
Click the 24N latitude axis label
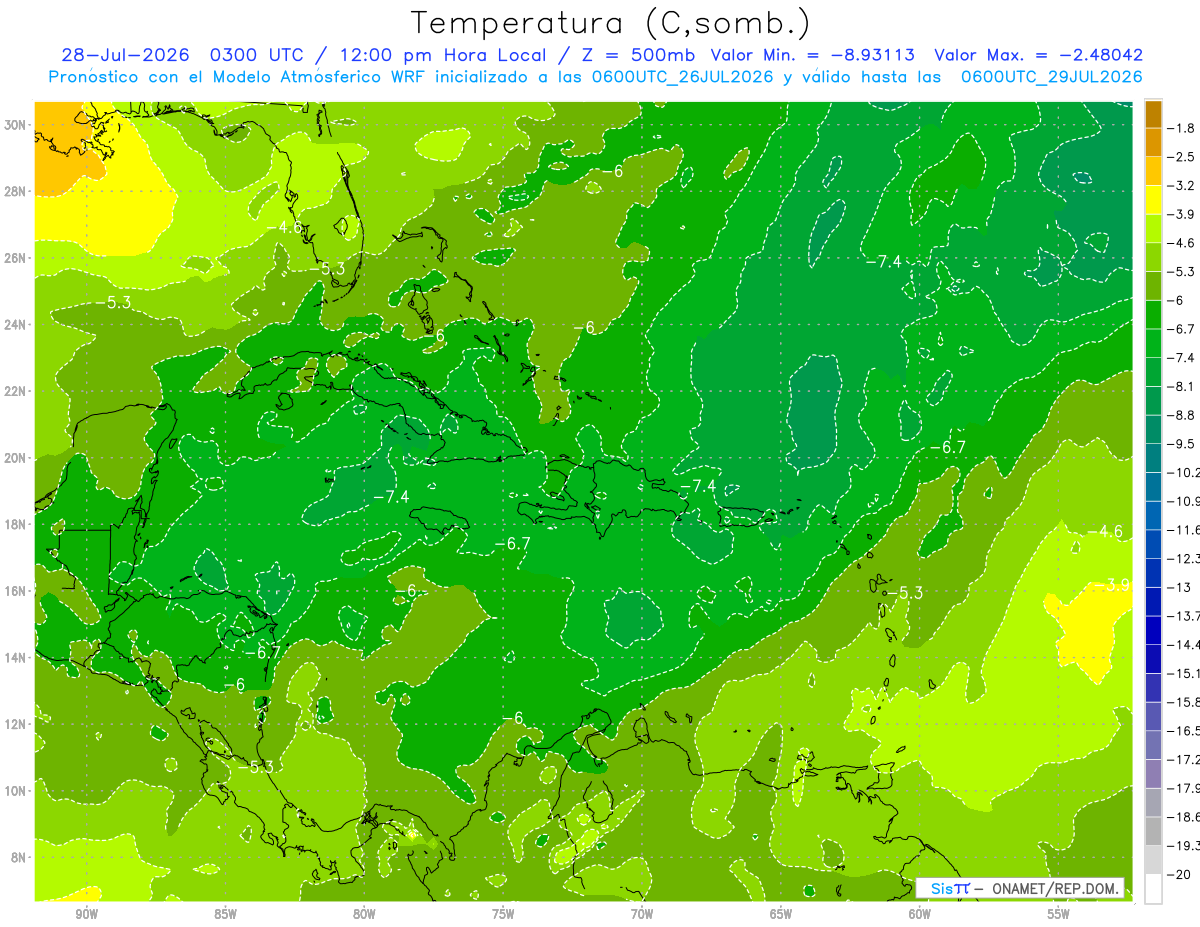coord(17,325)
